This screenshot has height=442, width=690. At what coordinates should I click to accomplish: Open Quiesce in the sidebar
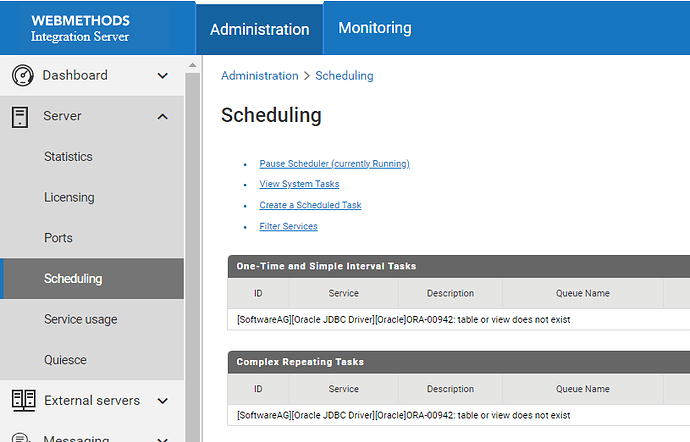pyautogui.click(x=65, y=360)
